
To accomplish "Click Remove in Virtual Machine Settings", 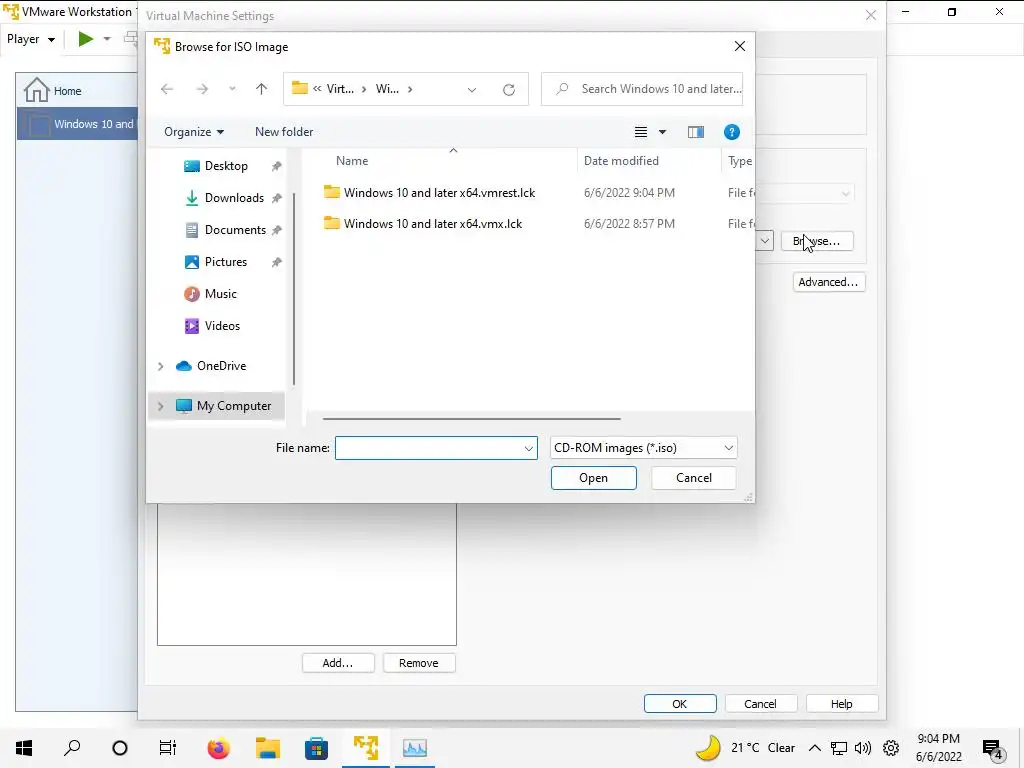I will pyautogui.click(x=419, y=663).
